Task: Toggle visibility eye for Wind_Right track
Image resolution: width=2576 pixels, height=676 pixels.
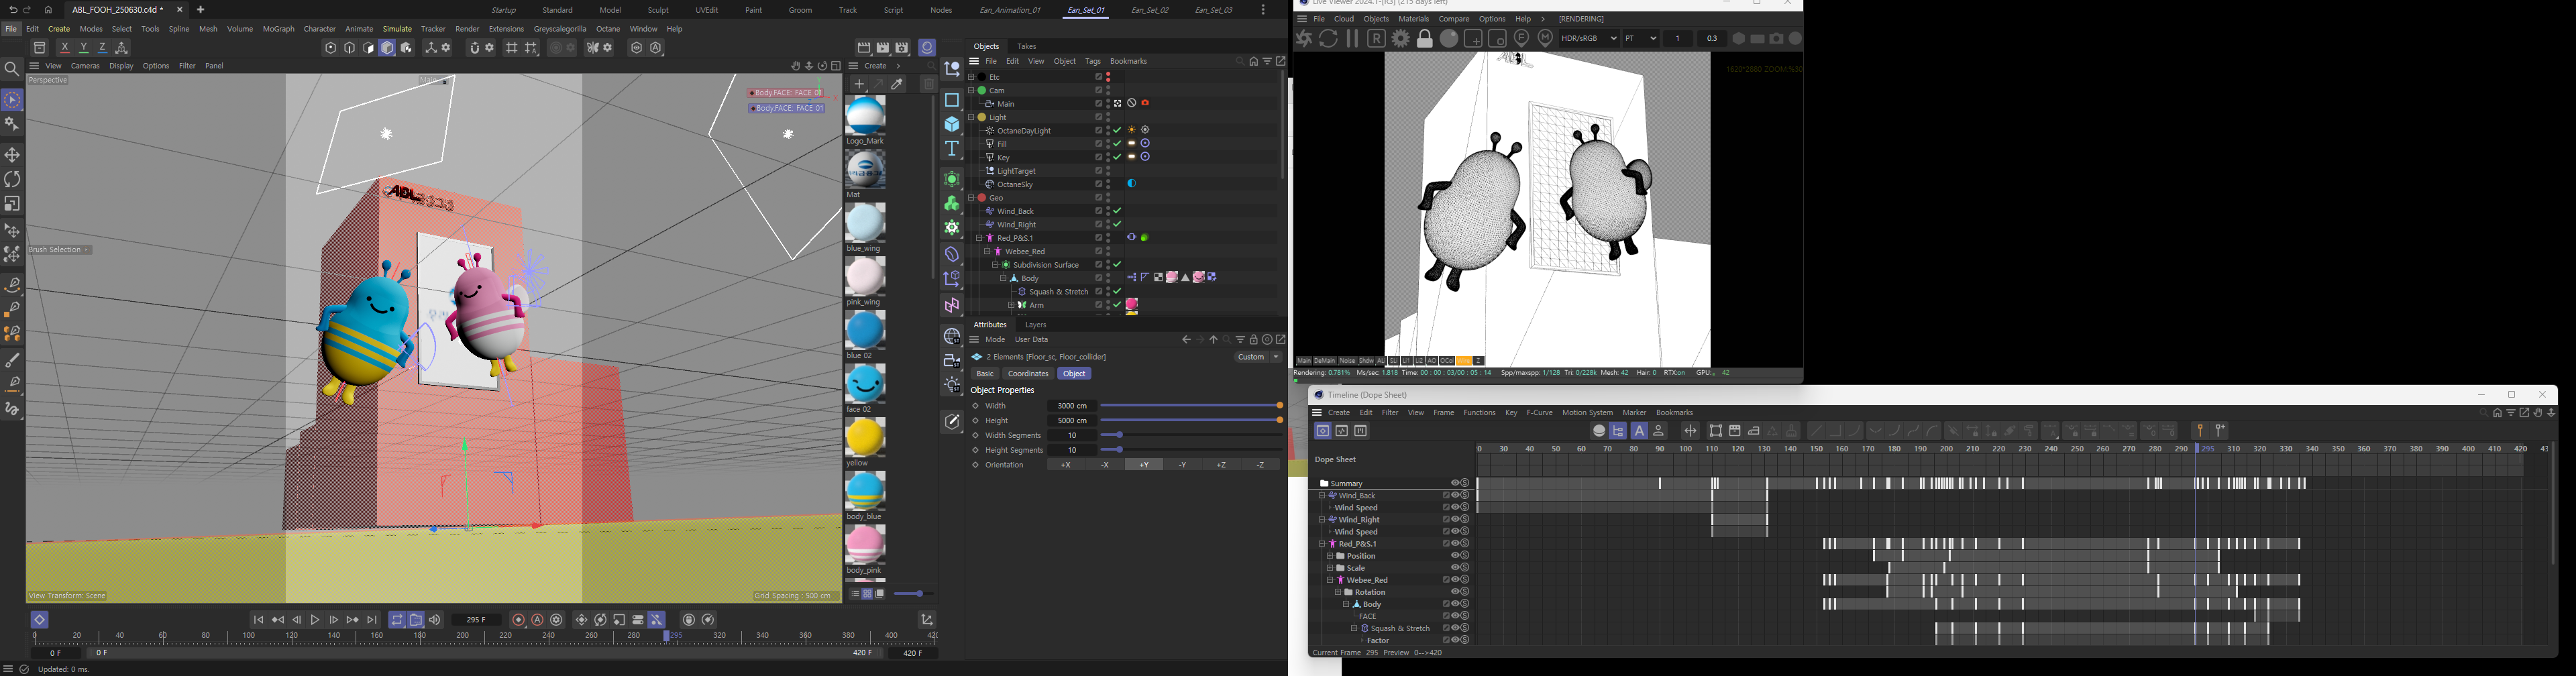Action: 1455,520
